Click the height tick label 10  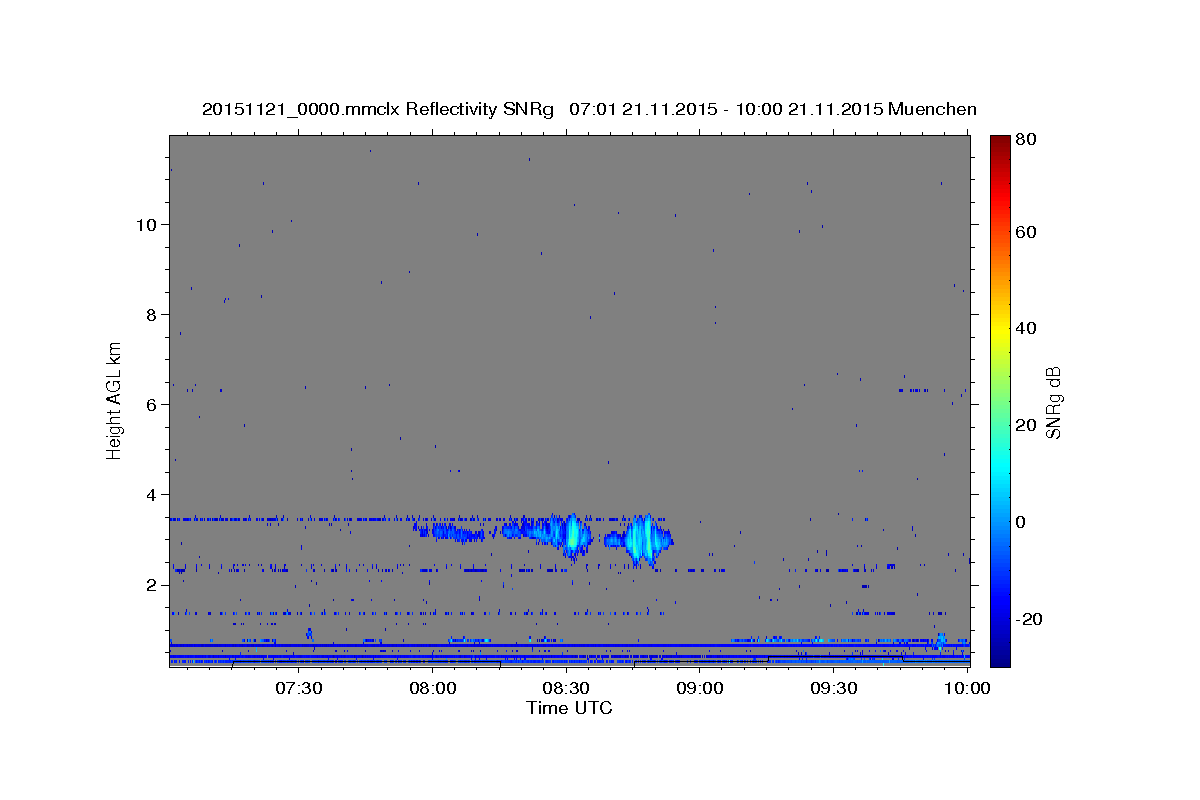[x=146, y=224]
